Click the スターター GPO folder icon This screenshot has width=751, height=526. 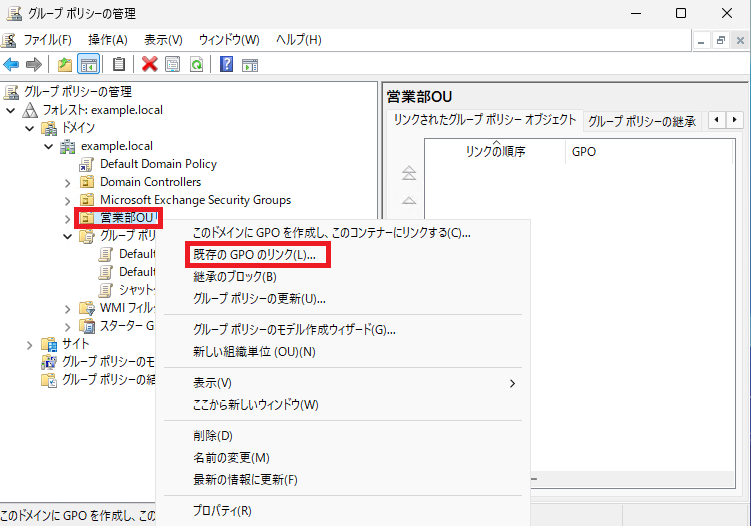coord(87,326)
